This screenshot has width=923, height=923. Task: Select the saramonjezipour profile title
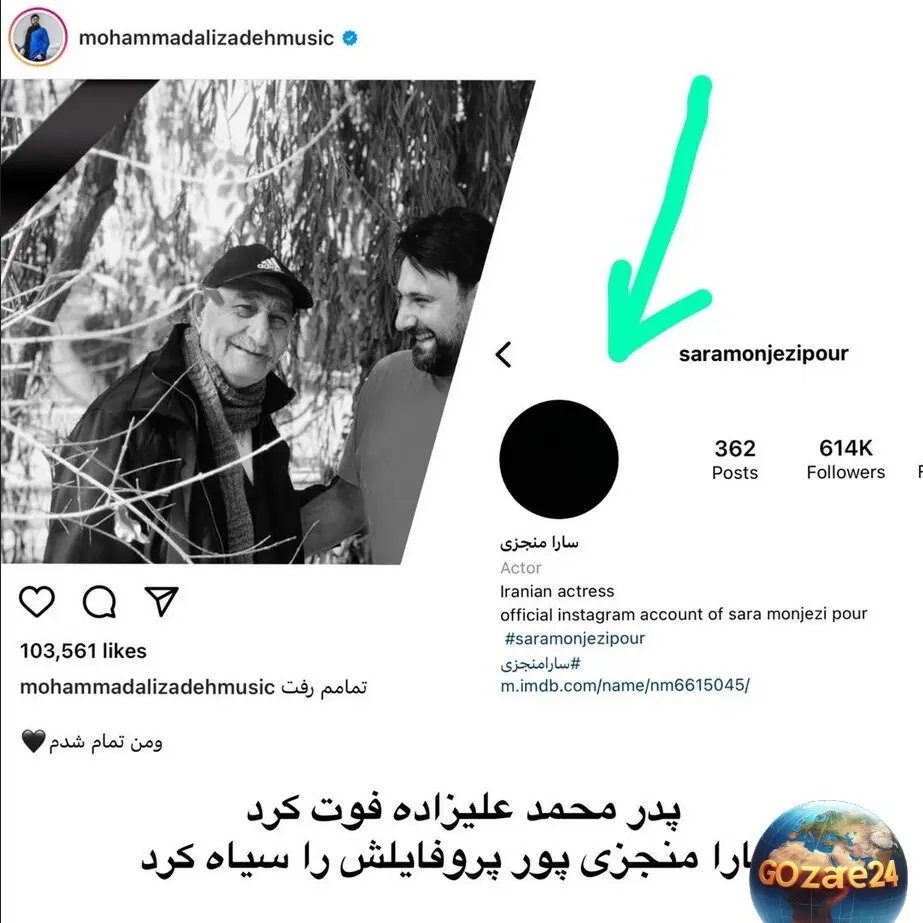(763, 354)
